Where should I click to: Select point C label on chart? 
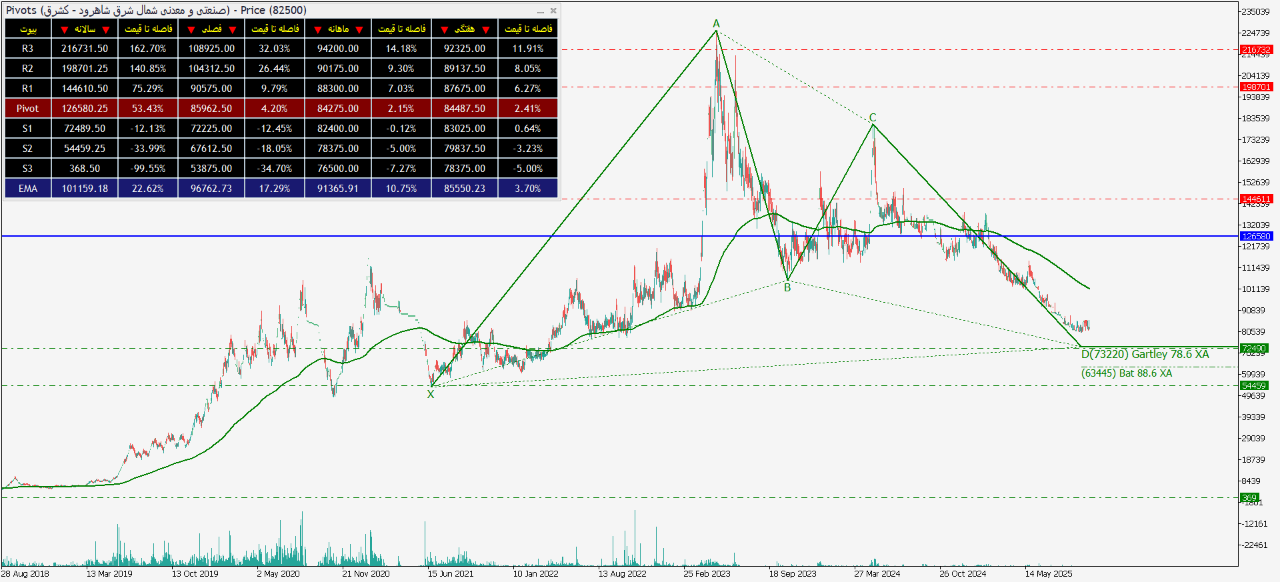click(x=872, y=118)
